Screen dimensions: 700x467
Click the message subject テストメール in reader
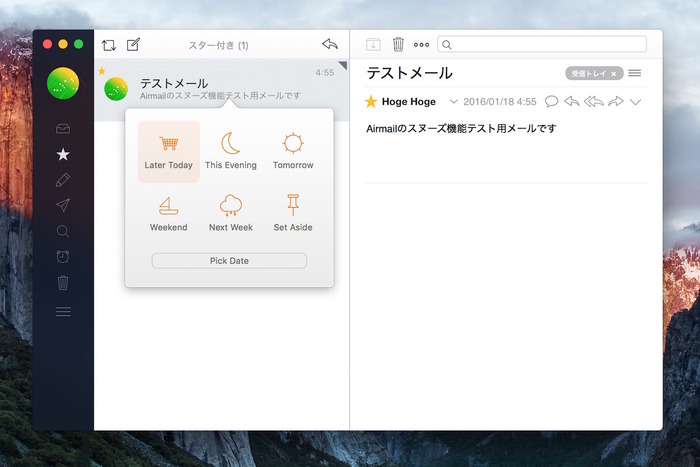pyautogui.click(x=409, y=73)
